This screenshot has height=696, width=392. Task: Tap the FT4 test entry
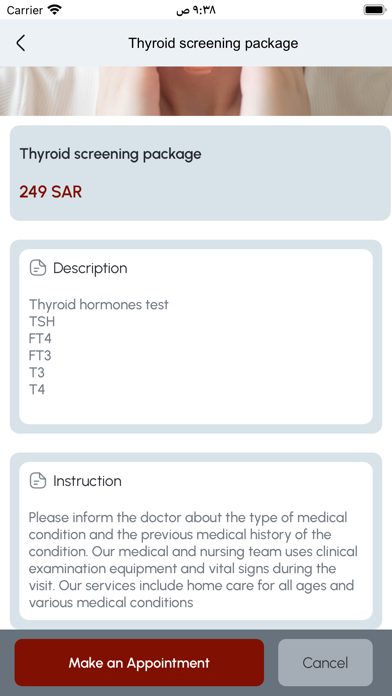40,339
